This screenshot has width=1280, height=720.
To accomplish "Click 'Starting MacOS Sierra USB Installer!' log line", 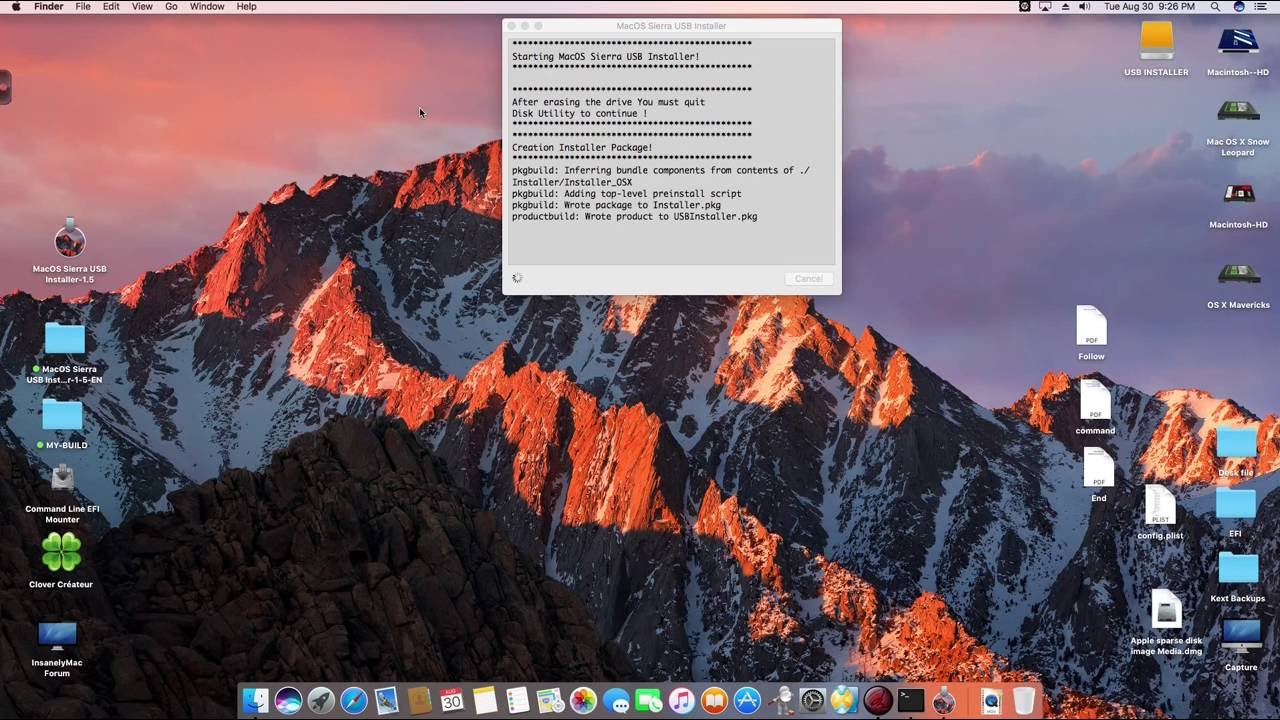I will [606, 57].
